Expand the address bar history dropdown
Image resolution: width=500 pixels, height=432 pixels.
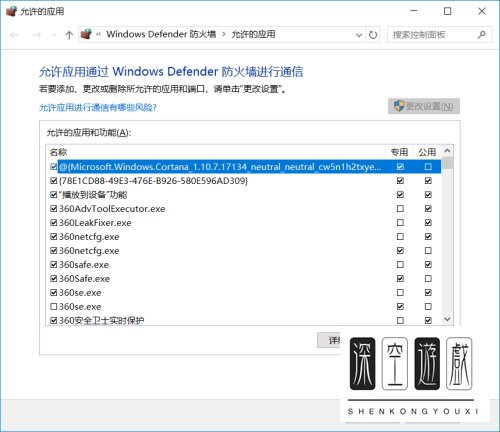click(x=359, y=35)
